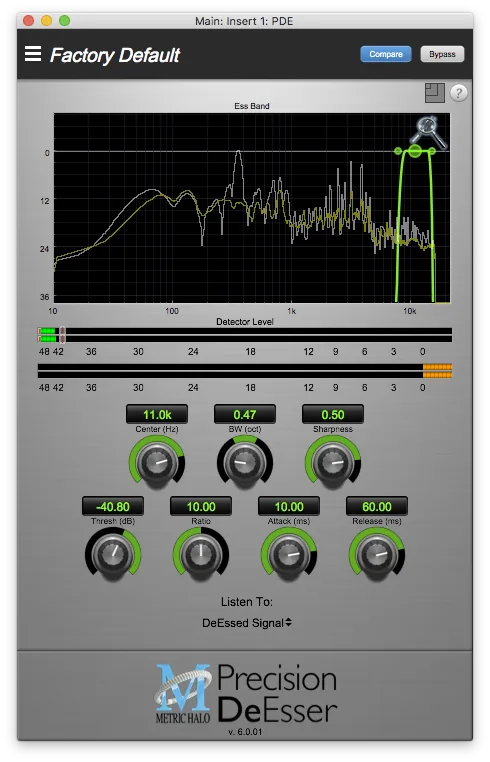
Task: Edit the 0.50 sharpness value field
Action: [332, 415]
